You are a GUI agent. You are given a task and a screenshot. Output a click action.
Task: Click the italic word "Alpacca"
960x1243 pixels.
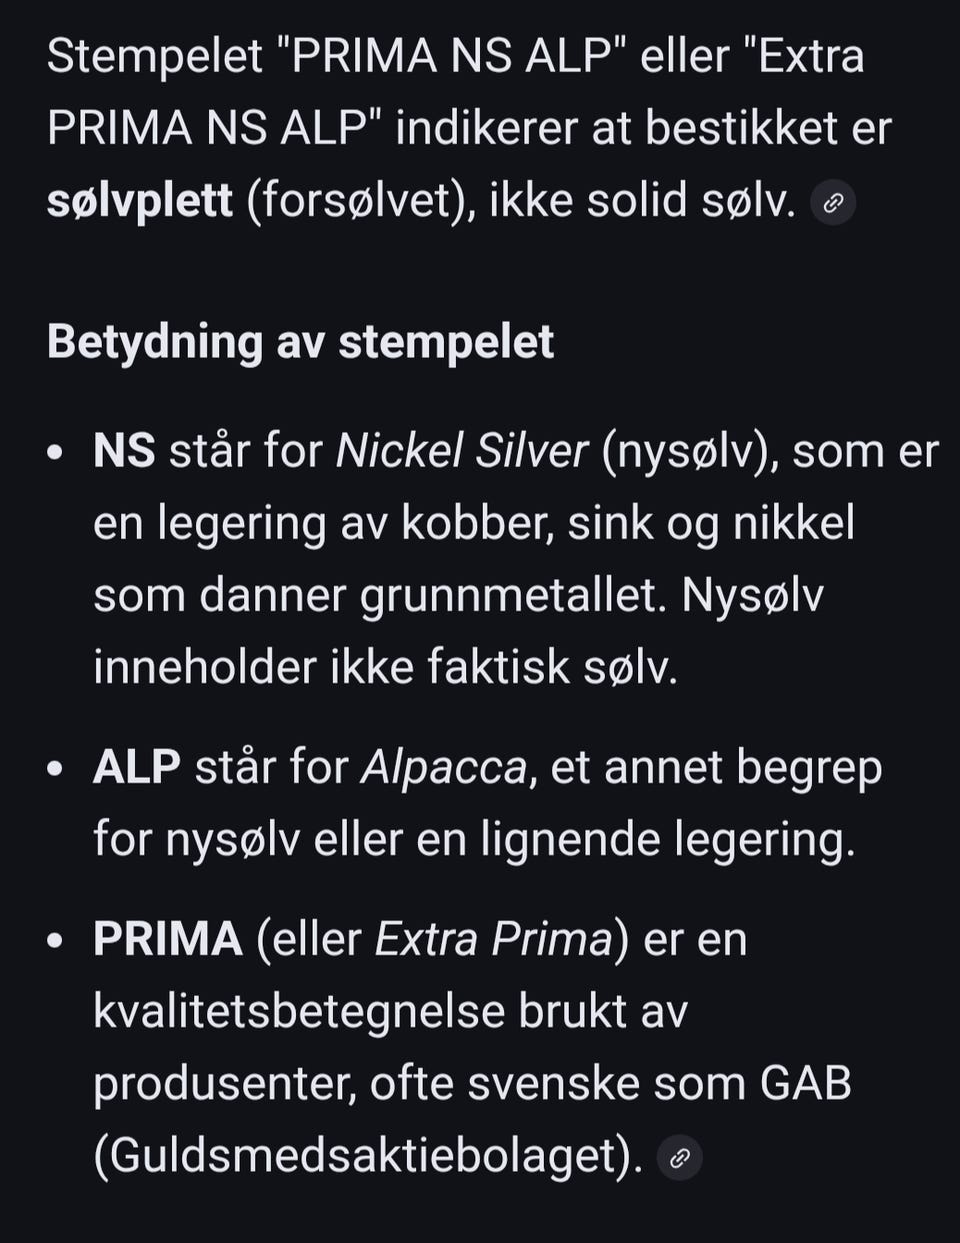tap(443, 768)
